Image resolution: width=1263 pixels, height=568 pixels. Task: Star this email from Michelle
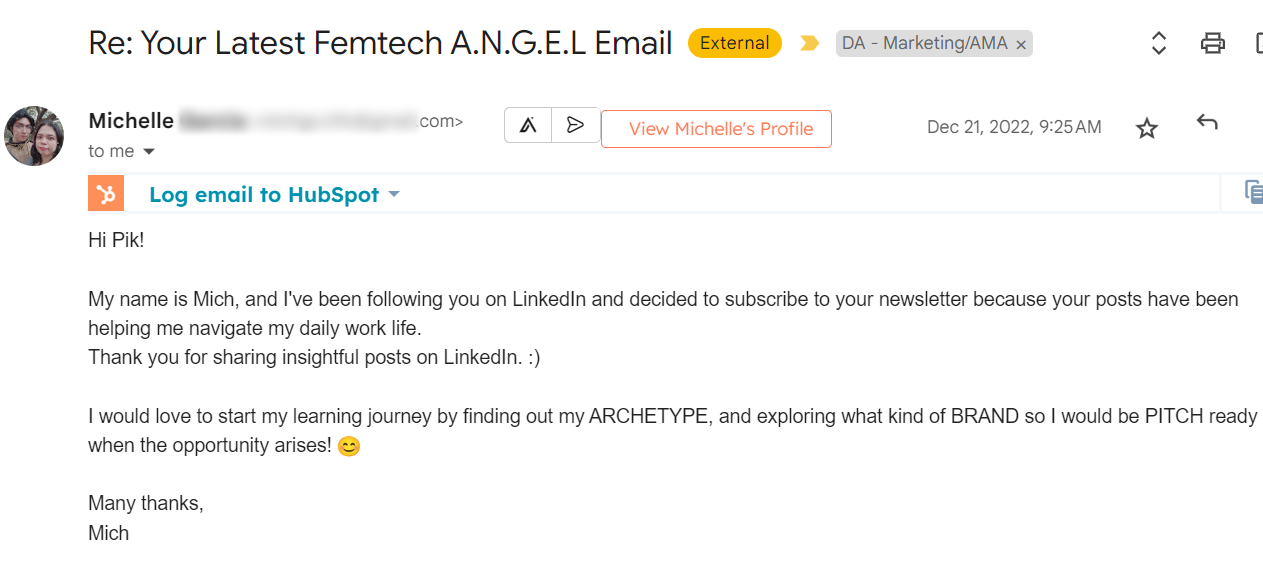pos(1147,128)
